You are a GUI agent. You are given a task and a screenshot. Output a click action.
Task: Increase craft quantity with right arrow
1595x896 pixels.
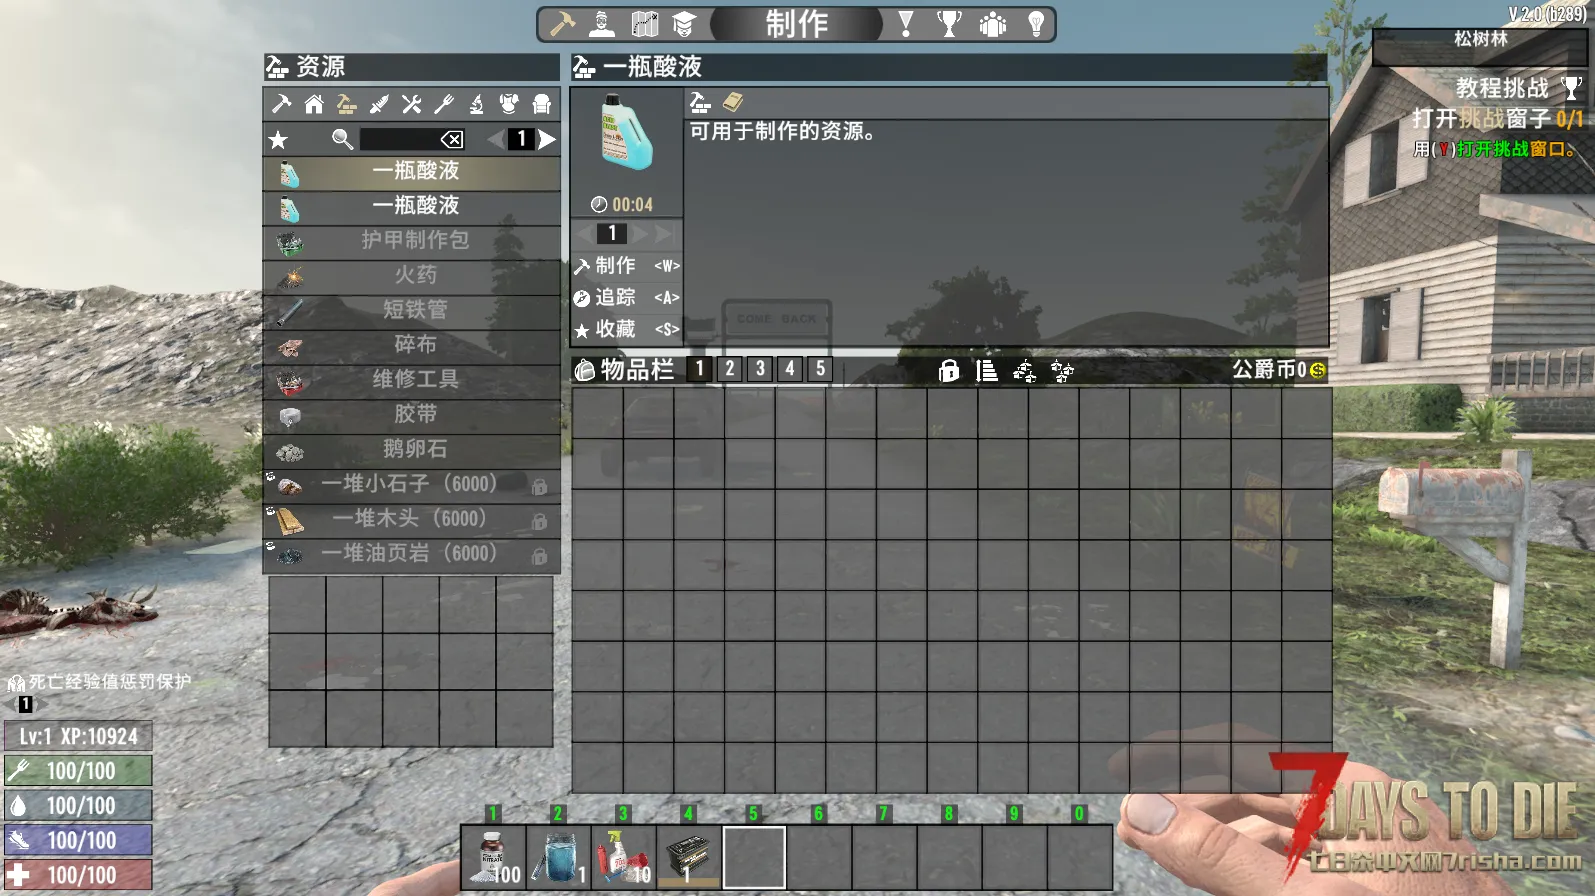pyautogui.click(x=639, y=234)
